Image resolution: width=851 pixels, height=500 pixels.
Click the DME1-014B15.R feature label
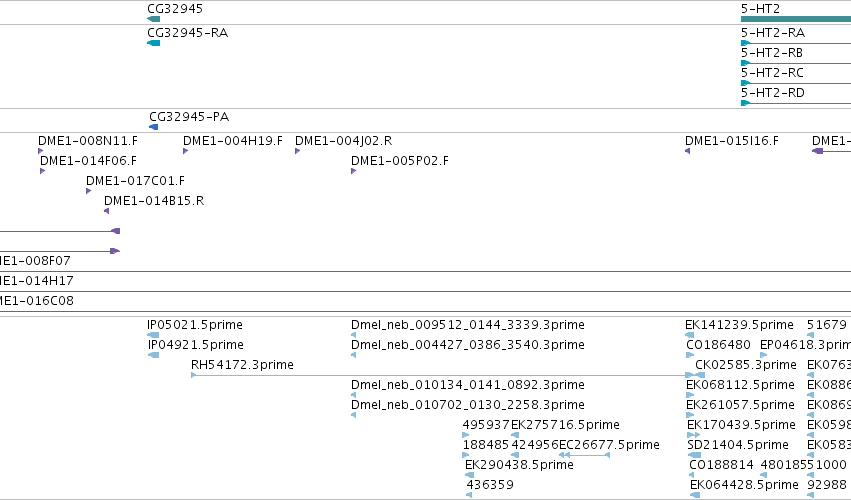154,200
